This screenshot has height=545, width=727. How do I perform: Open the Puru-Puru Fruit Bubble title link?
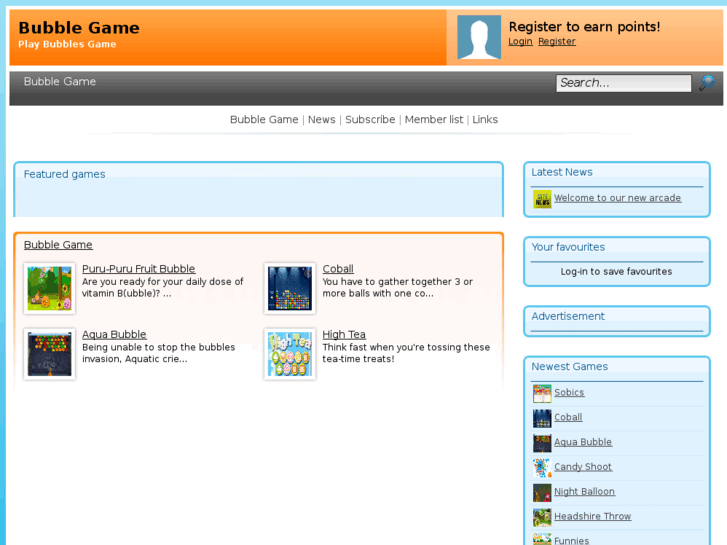pyautogui.click(x=139, y=269)
